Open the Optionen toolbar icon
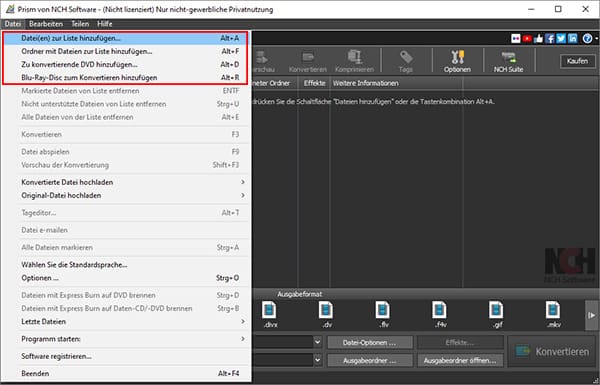This screenshot has width=600, height=385. (x=457, y=61)
